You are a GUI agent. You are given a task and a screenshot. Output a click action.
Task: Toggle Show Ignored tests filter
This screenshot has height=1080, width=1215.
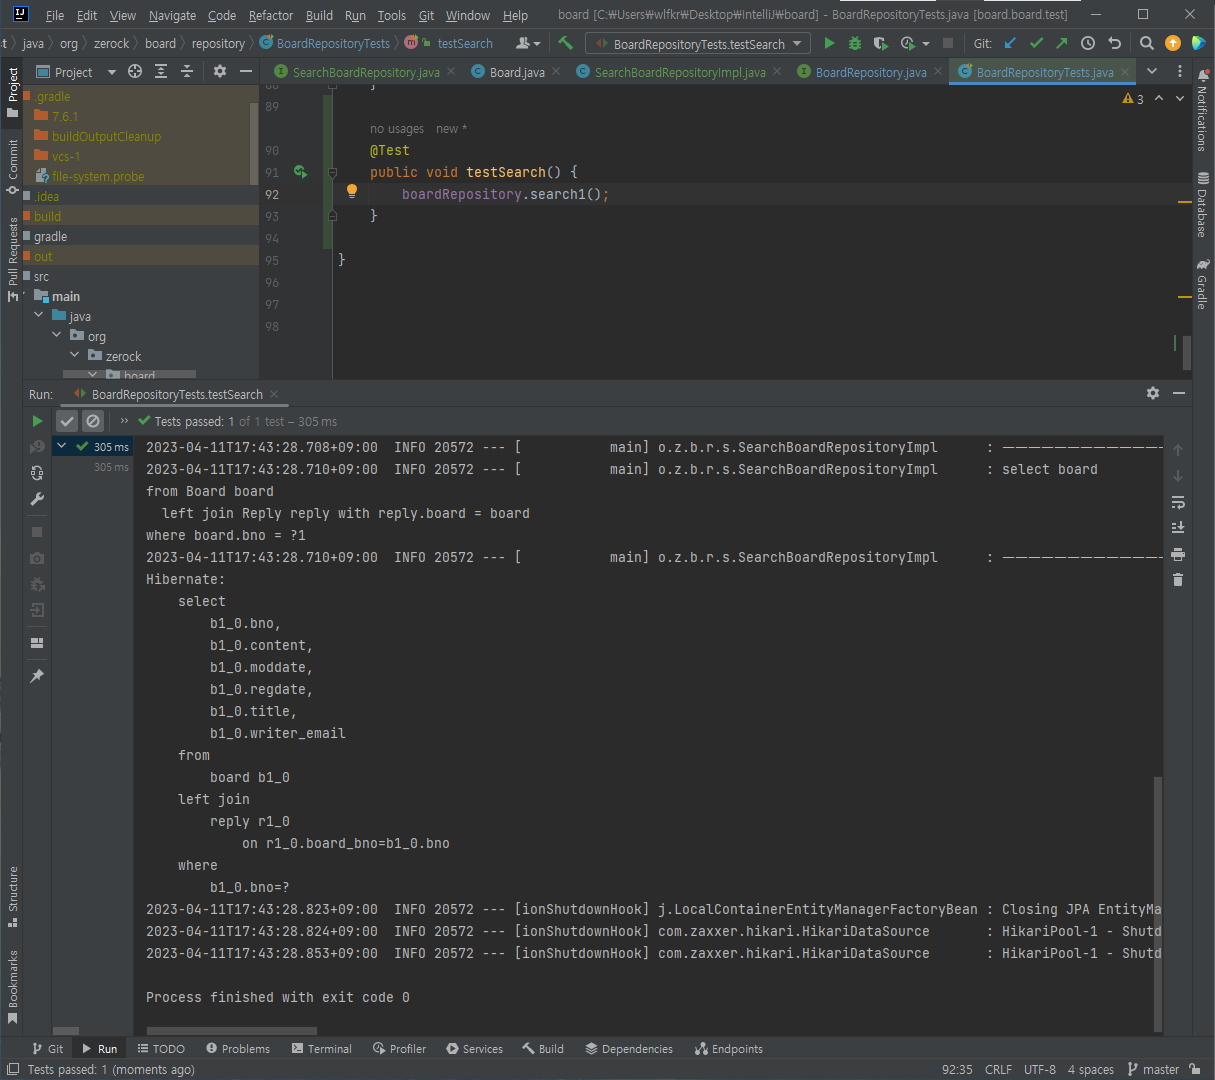pos(93,421)
